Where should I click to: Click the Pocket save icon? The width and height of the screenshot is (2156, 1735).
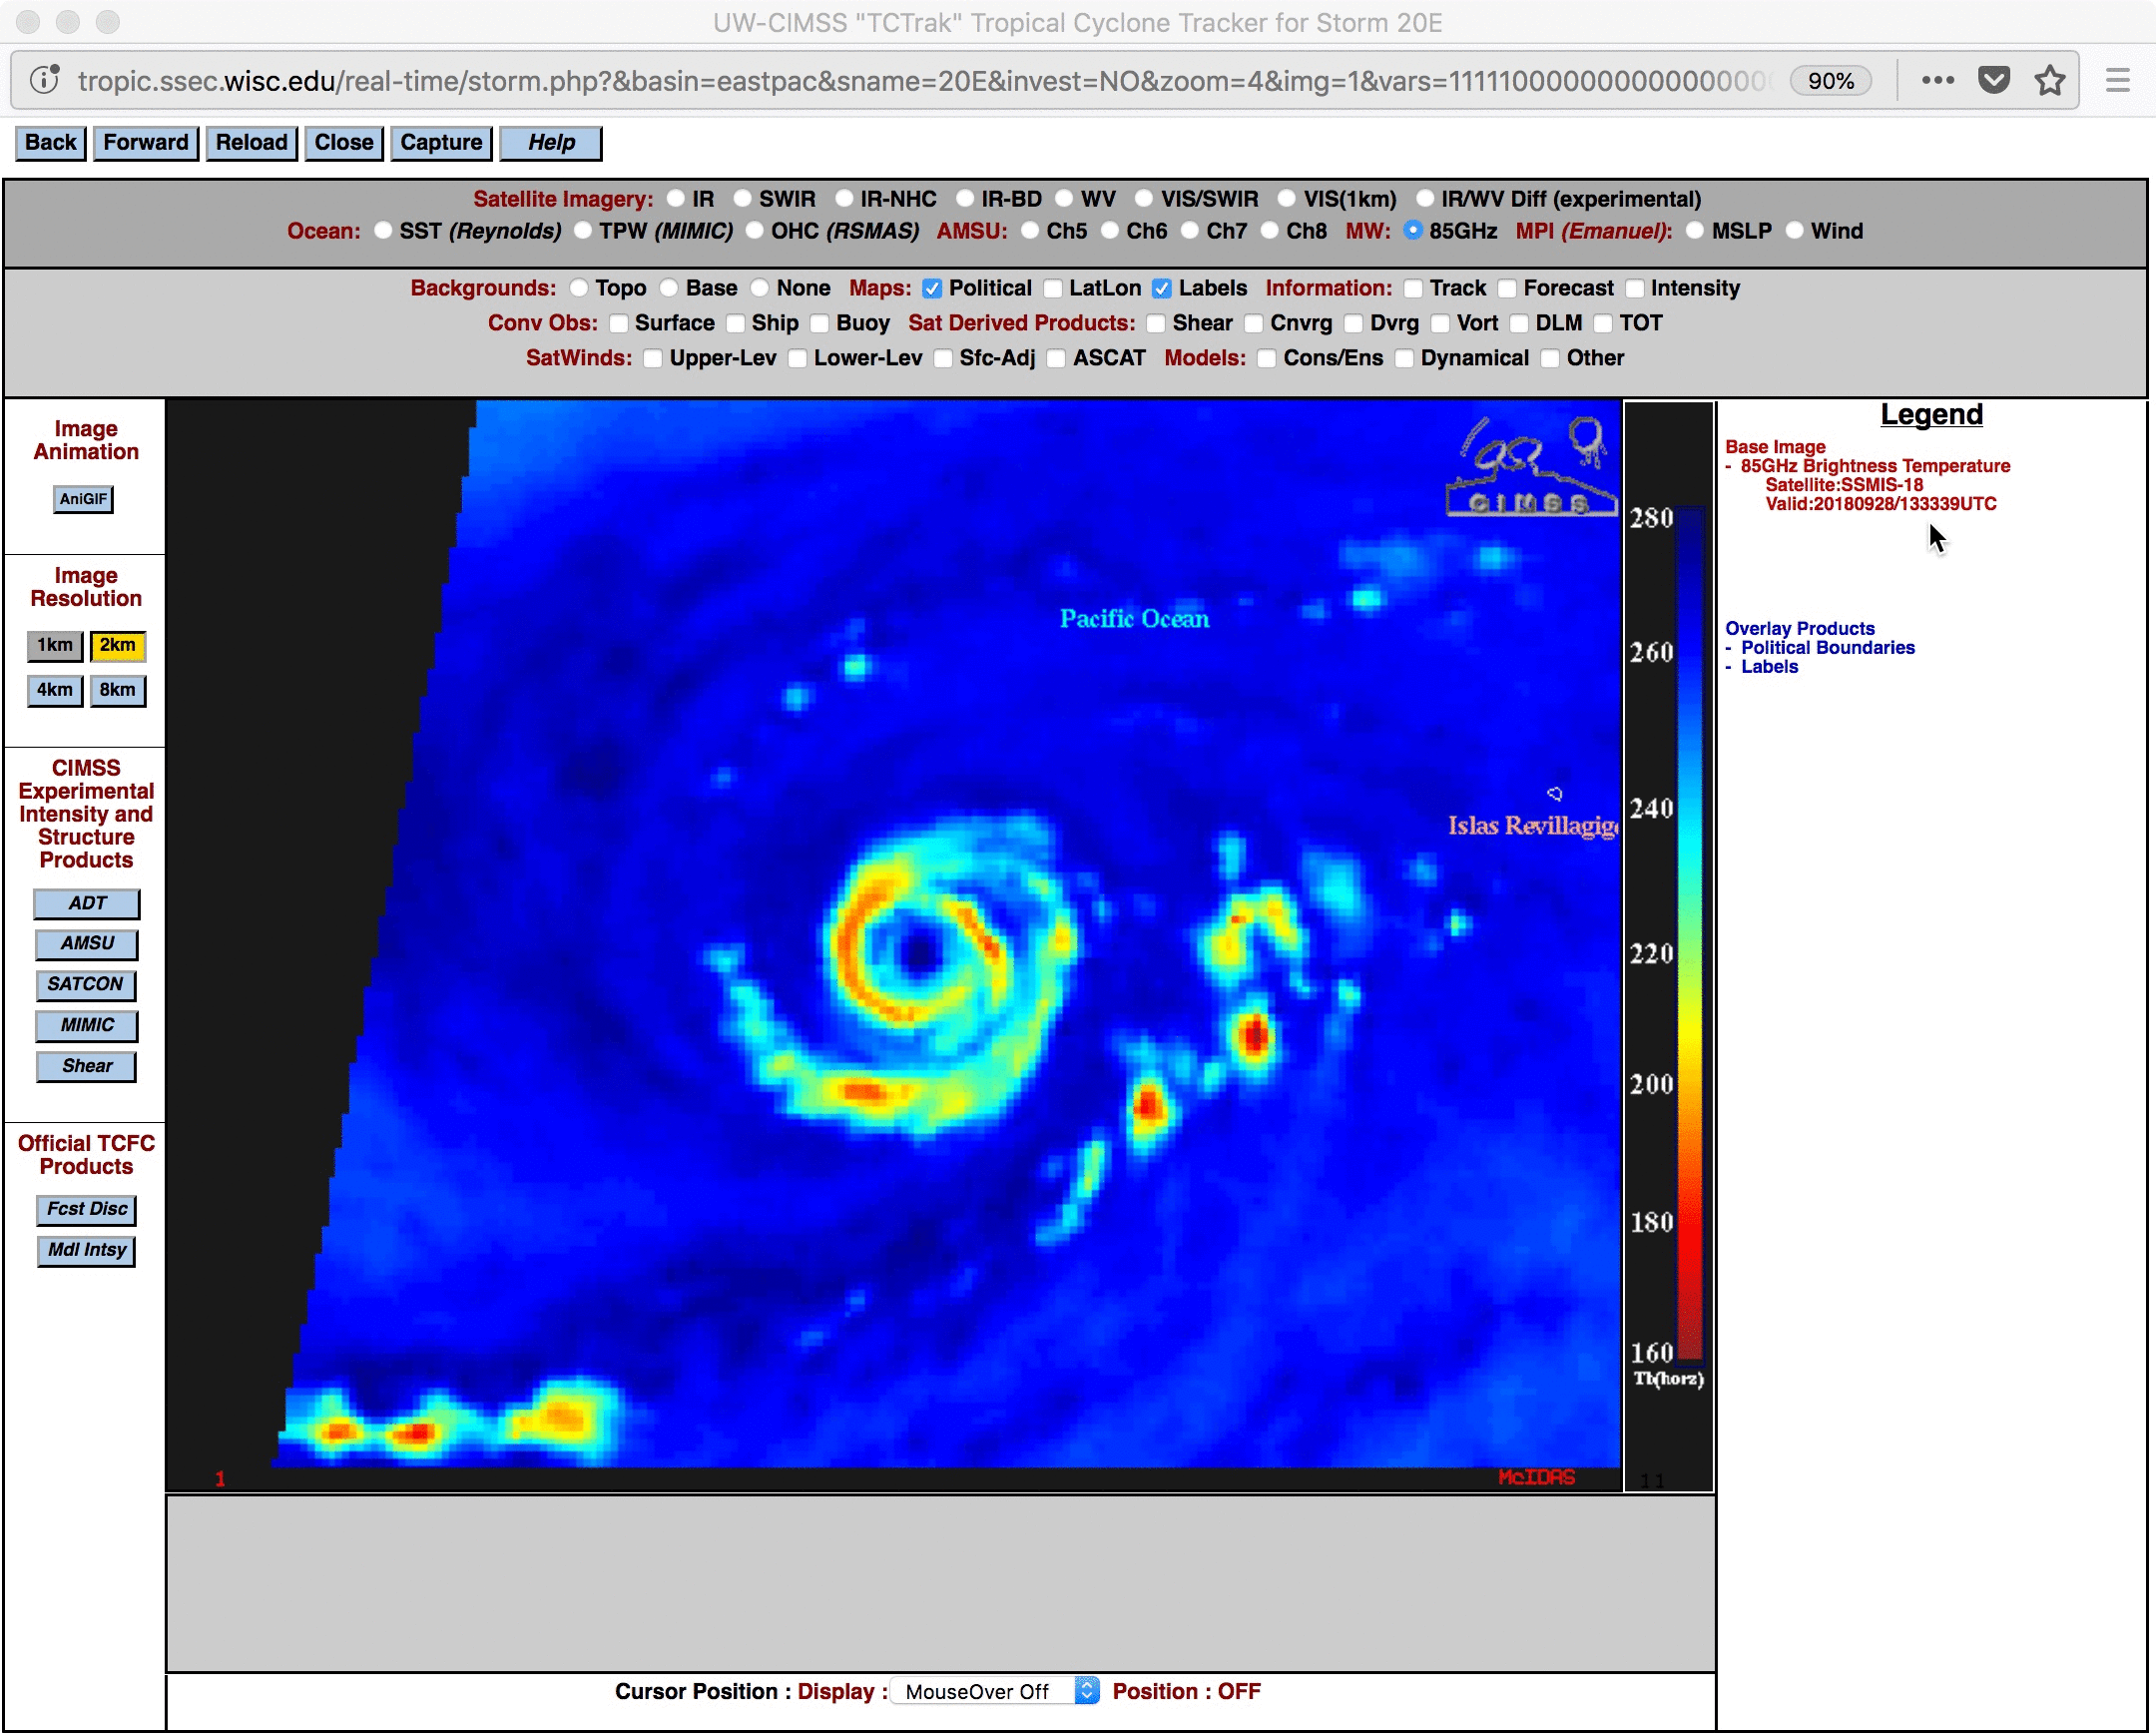pyautogui.click(x=1994, y=80)
